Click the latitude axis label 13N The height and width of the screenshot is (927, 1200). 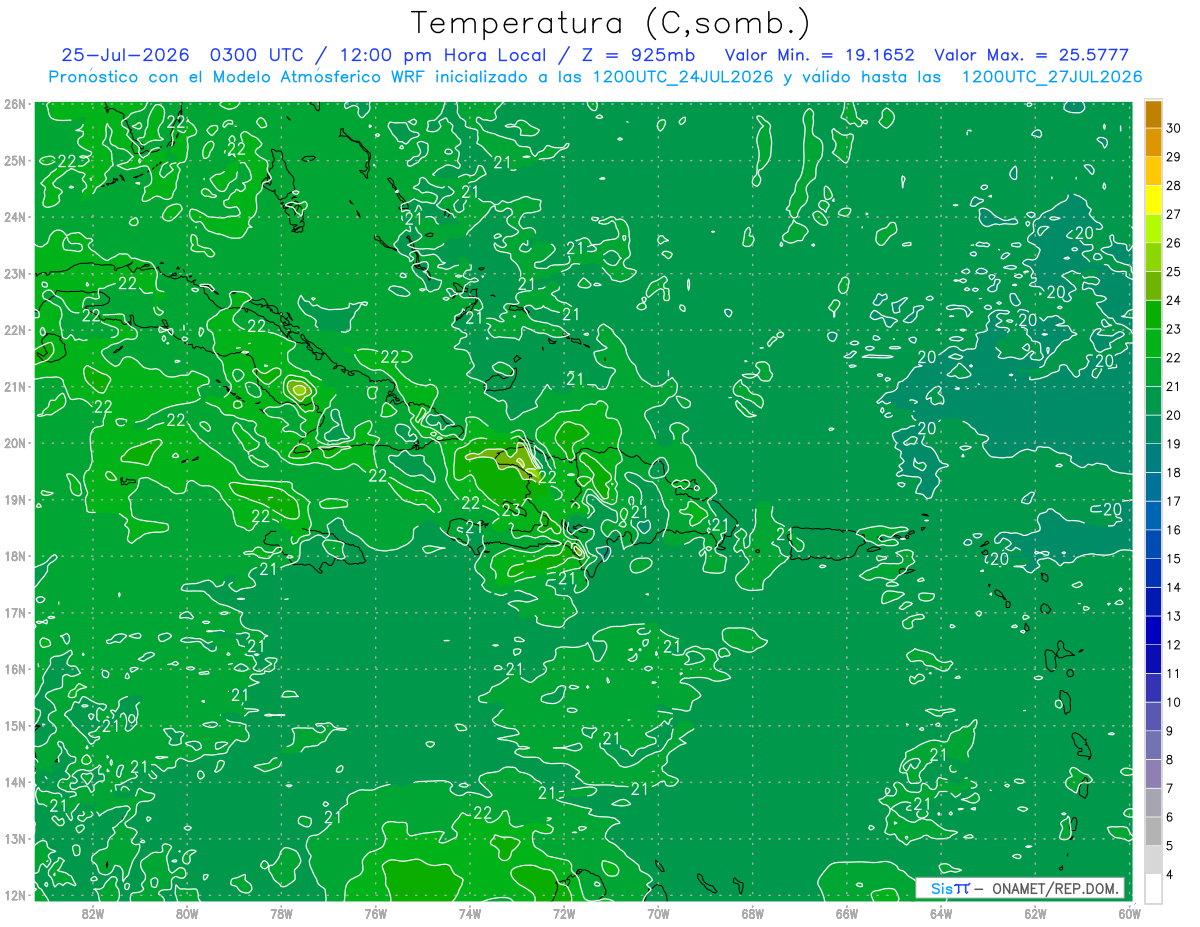point(14,838)
